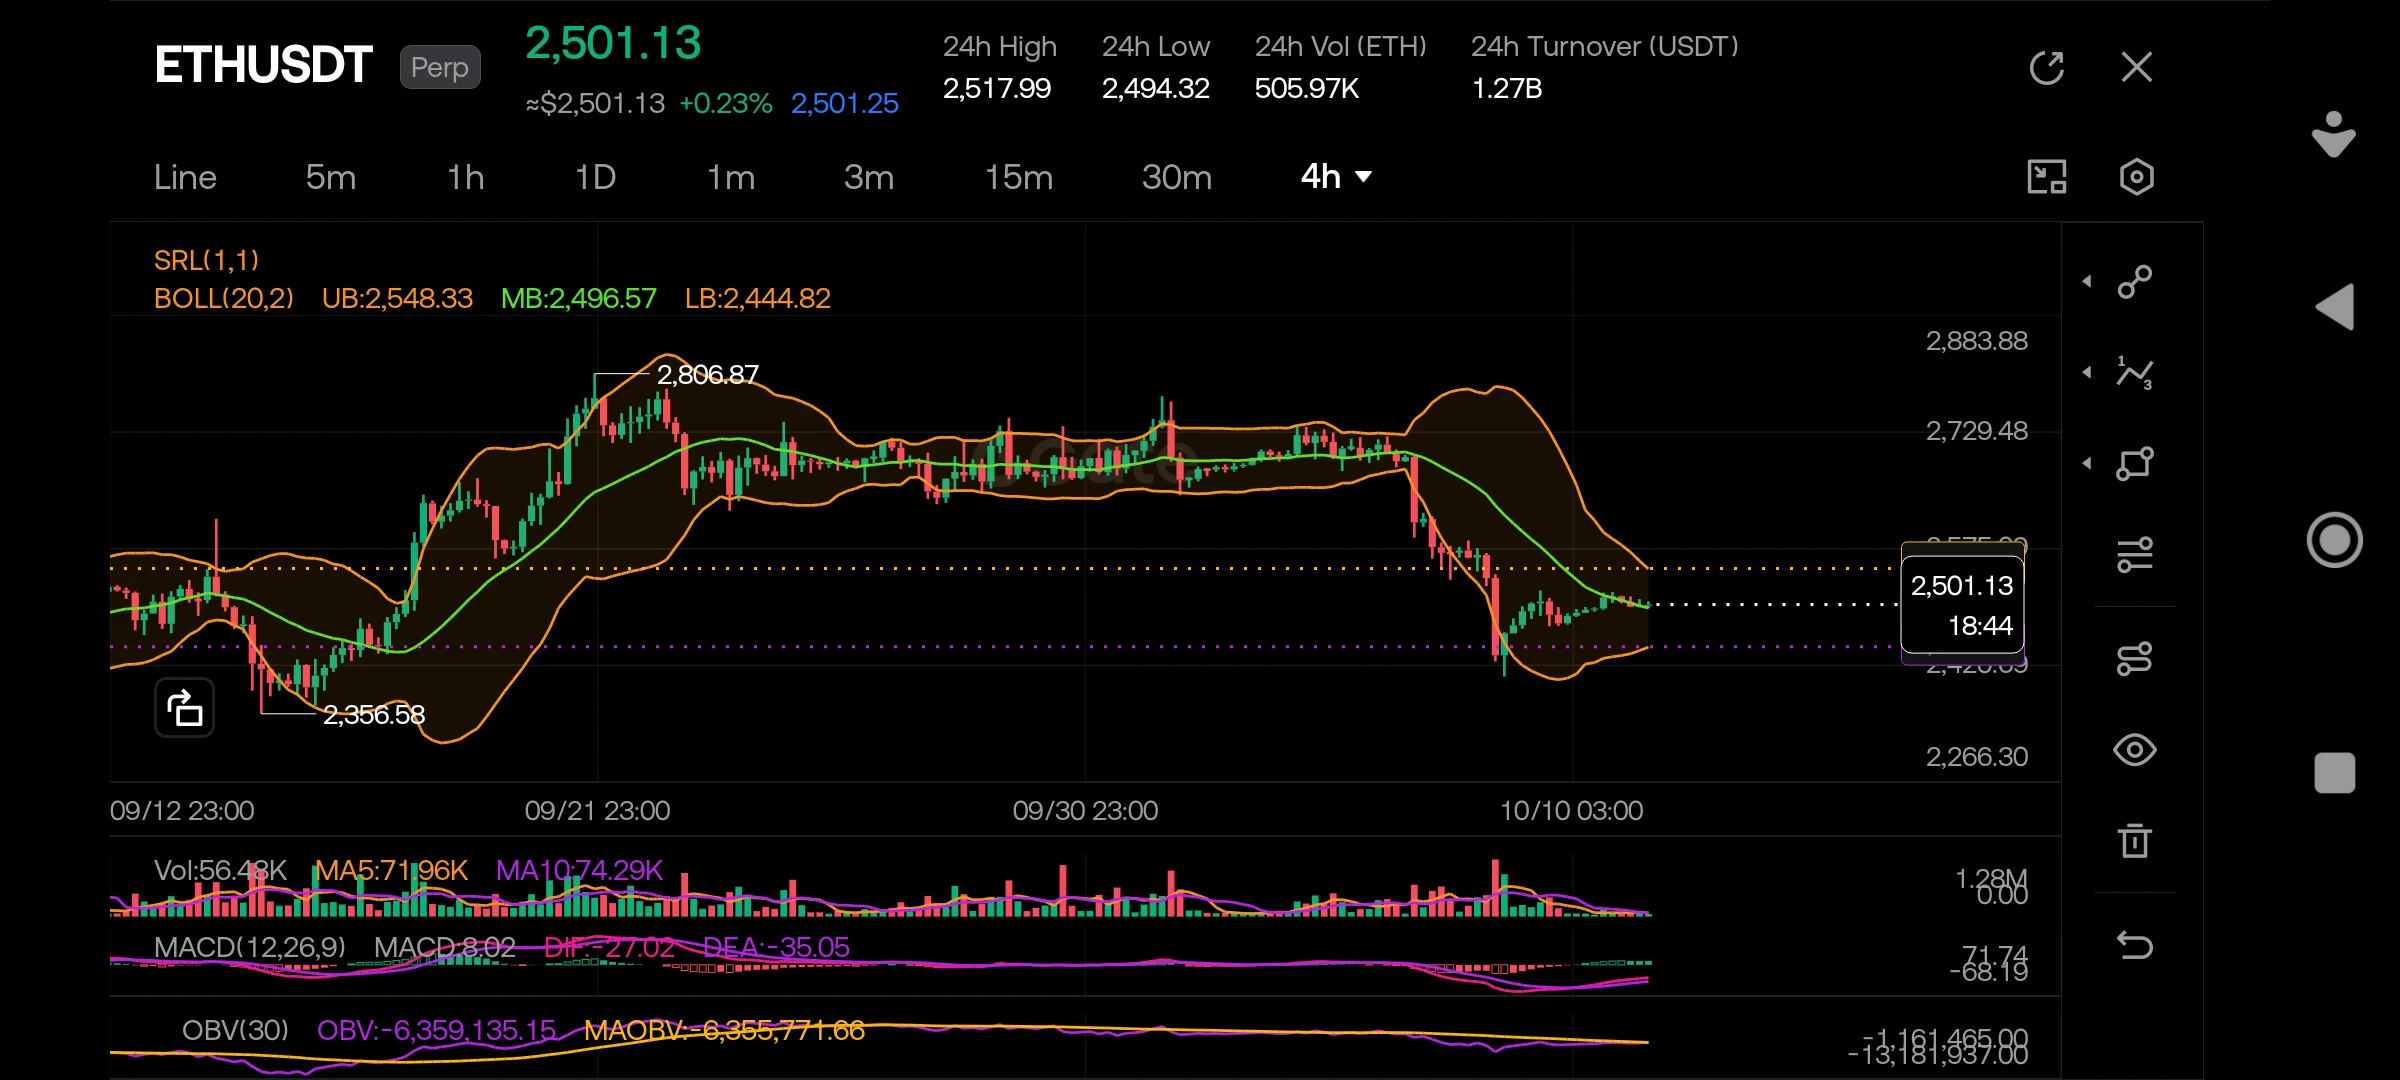Tap the current price tag 2,501.13

tap(1962, 604)
